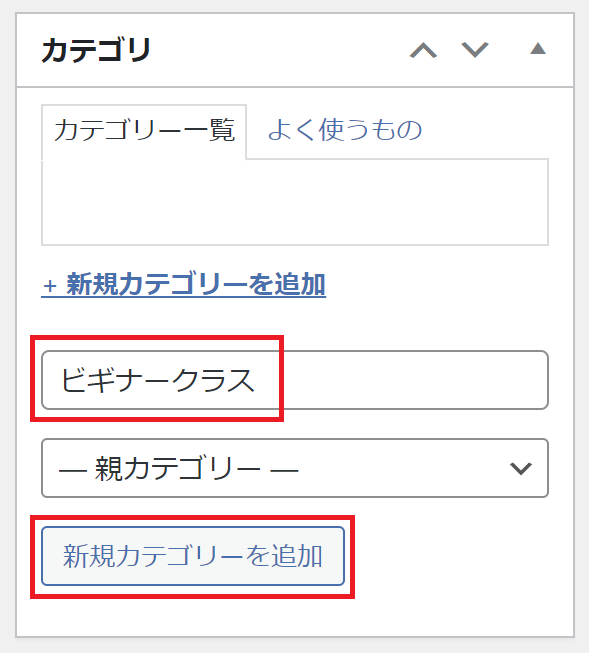Click the plus sign of the add-category link
This screenshot has width=589, height=653.
pos(50,287)
